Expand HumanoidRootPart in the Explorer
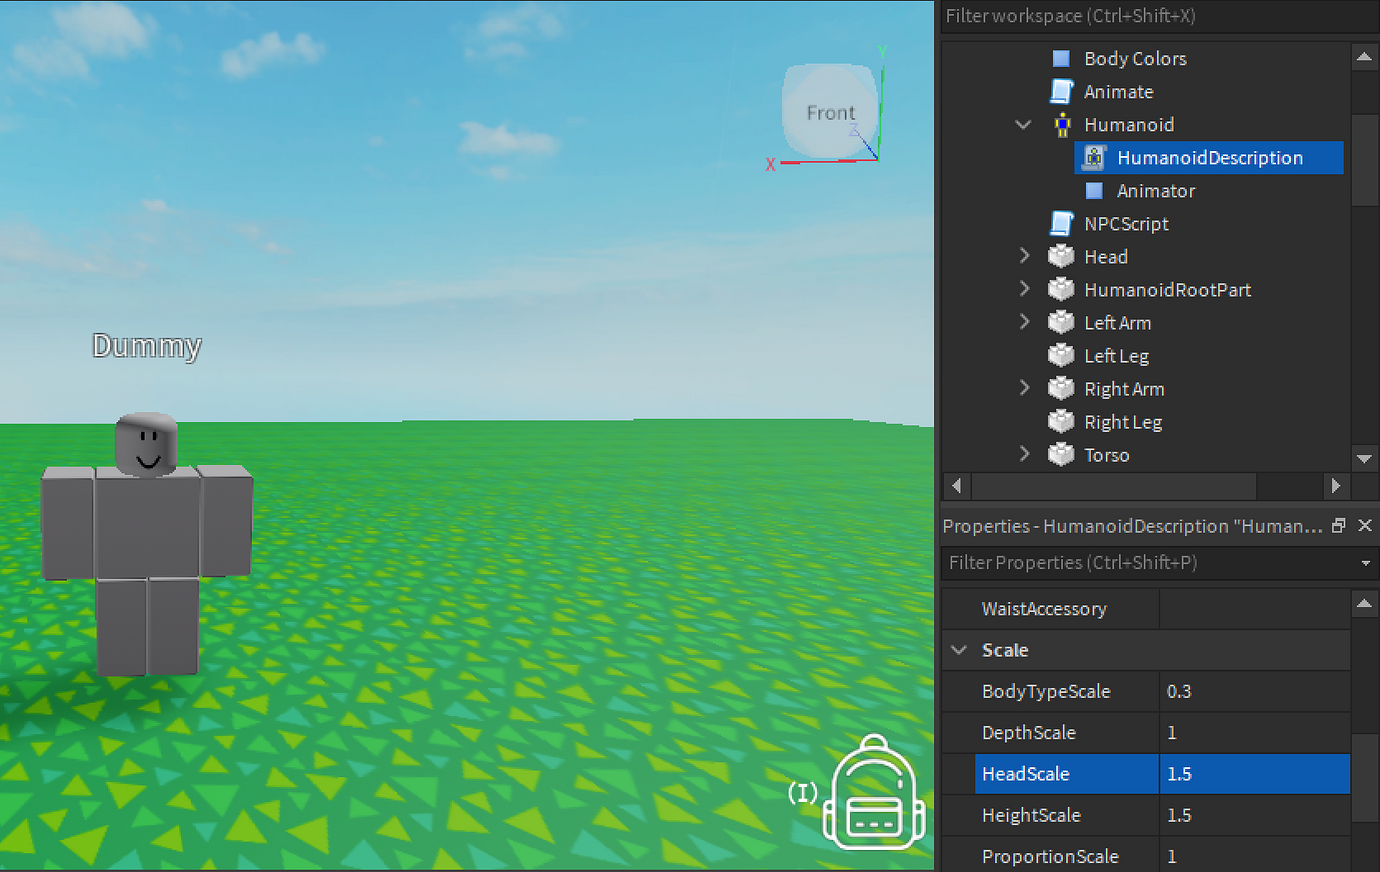The height and width of the screenshot is (872, 1380). click(x=1023, y=289)
